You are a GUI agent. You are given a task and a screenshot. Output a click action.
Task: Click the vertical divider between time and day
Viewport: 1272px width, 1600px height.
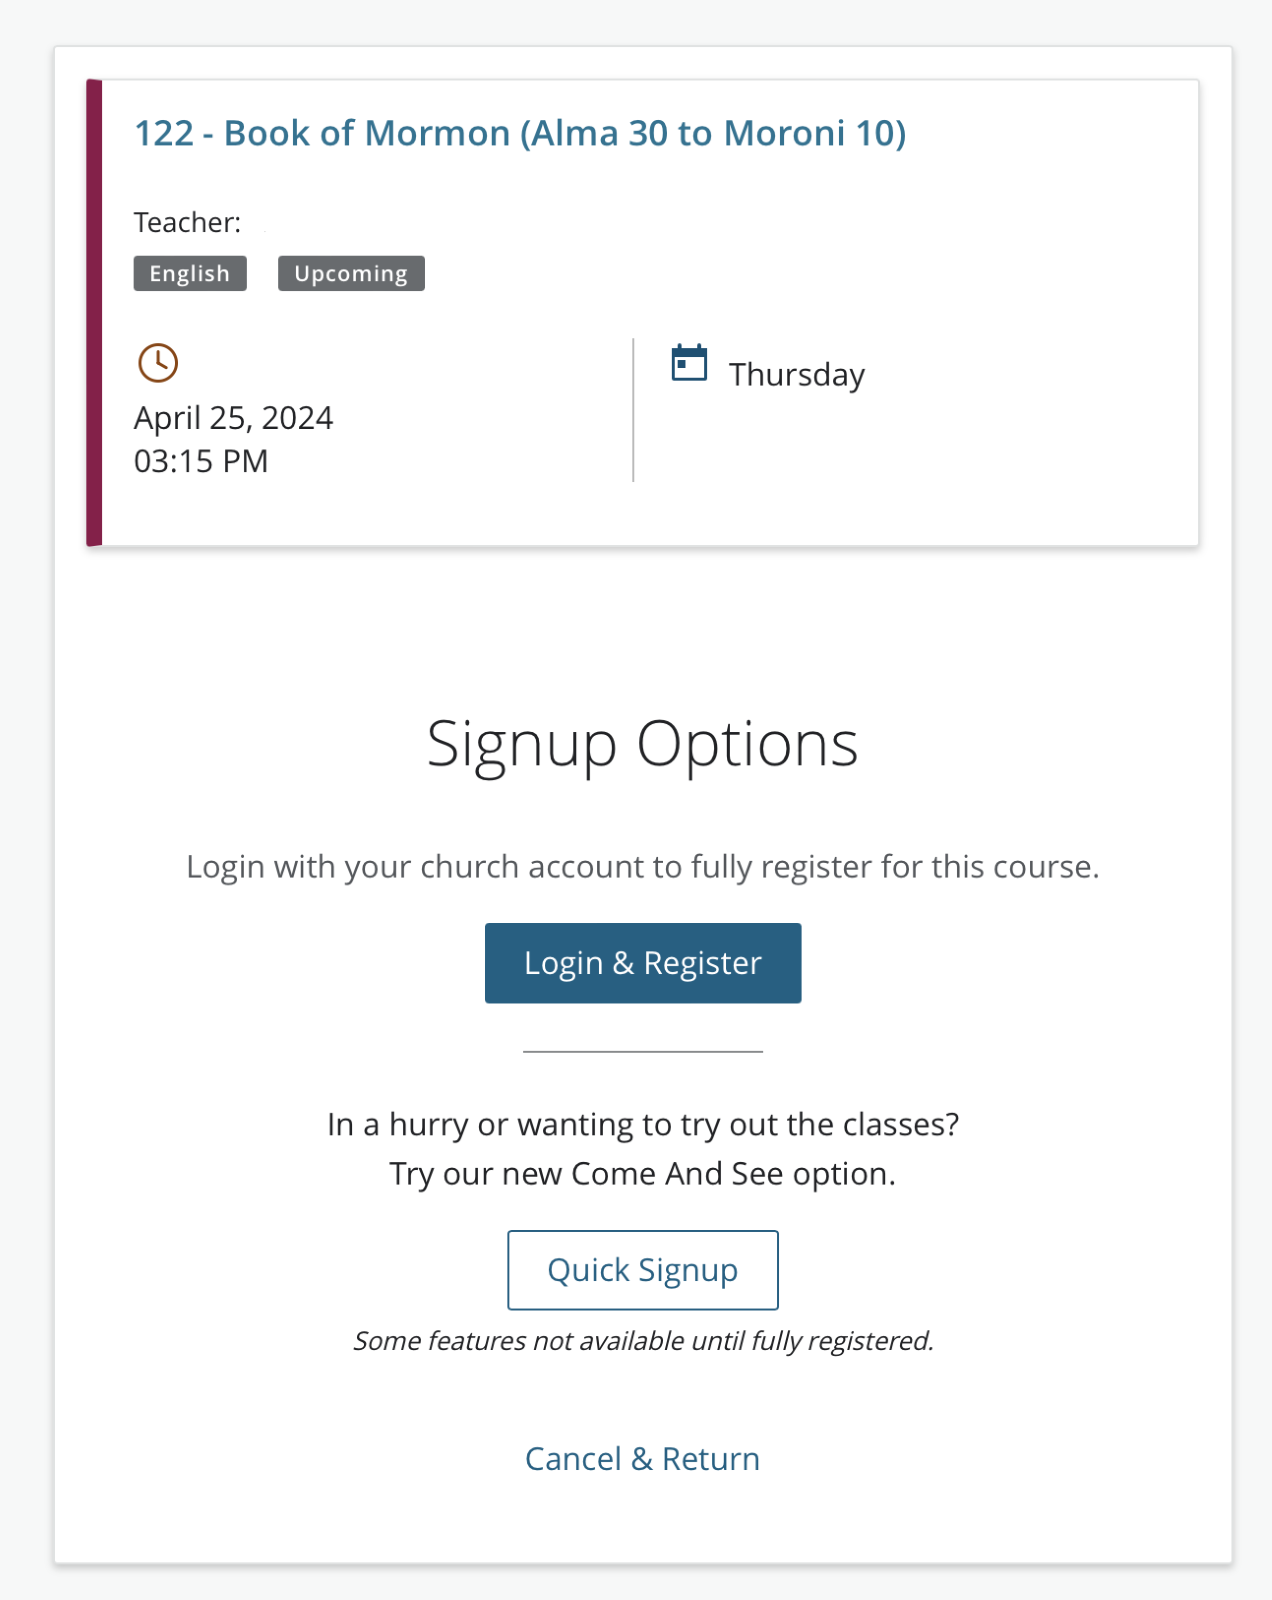(x=633, y=410)
